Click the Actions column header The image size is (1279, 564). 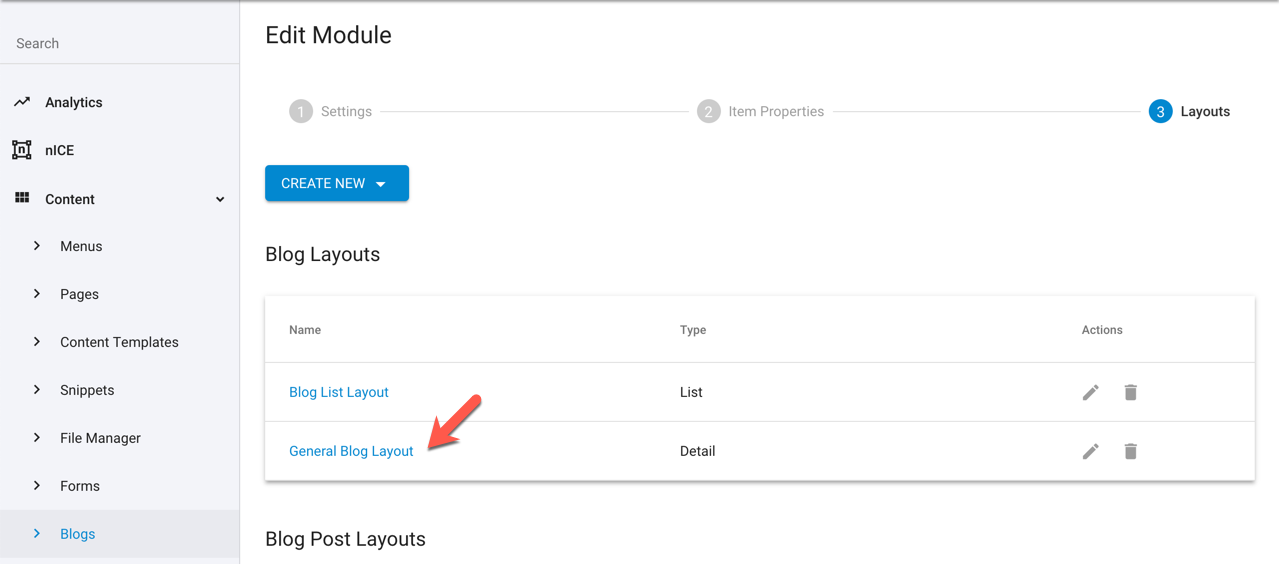click(x=1102, y=329)
